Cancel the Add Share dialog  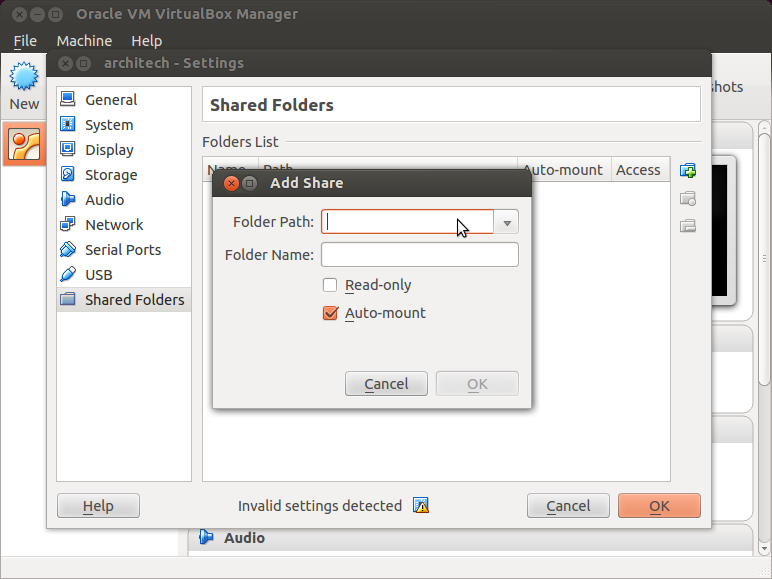coord(386,384)
